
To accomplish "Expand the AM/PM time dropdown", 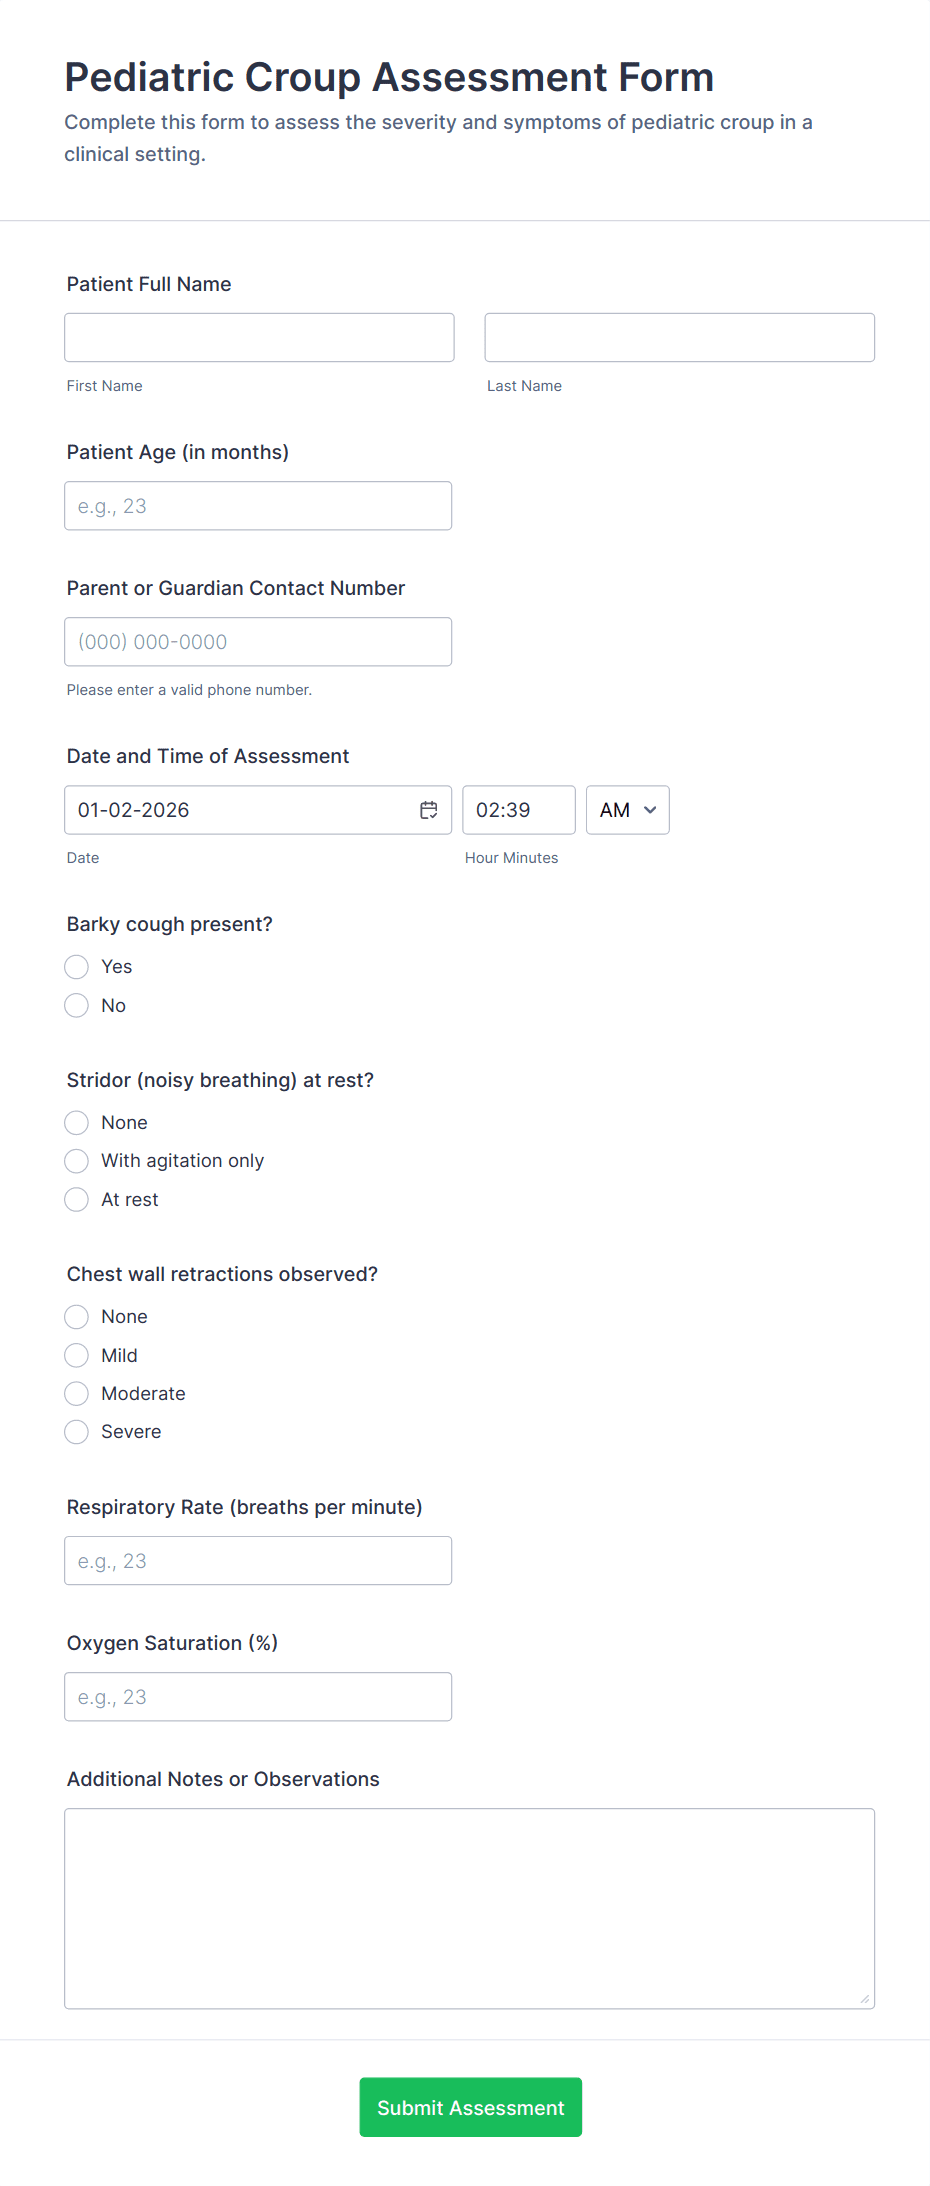I will (x=627, y=810).
